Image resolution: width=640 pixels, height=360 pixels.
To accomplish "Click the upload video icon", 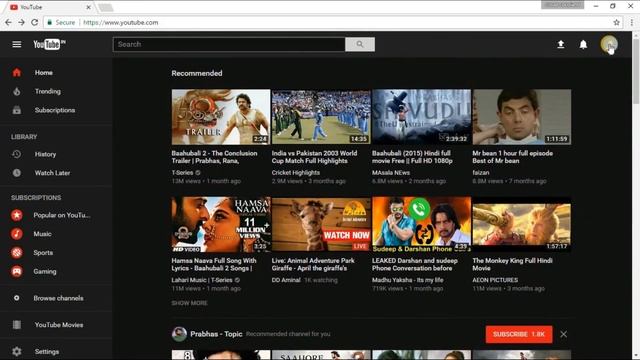I will pos(561,44).
